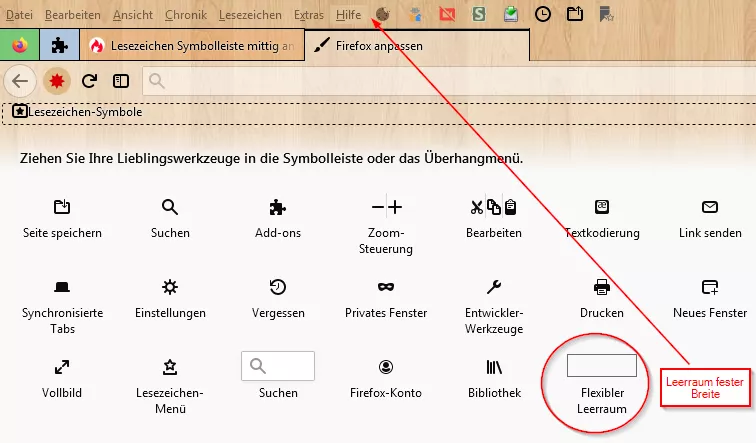
Task: Open the Ansicht menu
Action: click(133, 15)
